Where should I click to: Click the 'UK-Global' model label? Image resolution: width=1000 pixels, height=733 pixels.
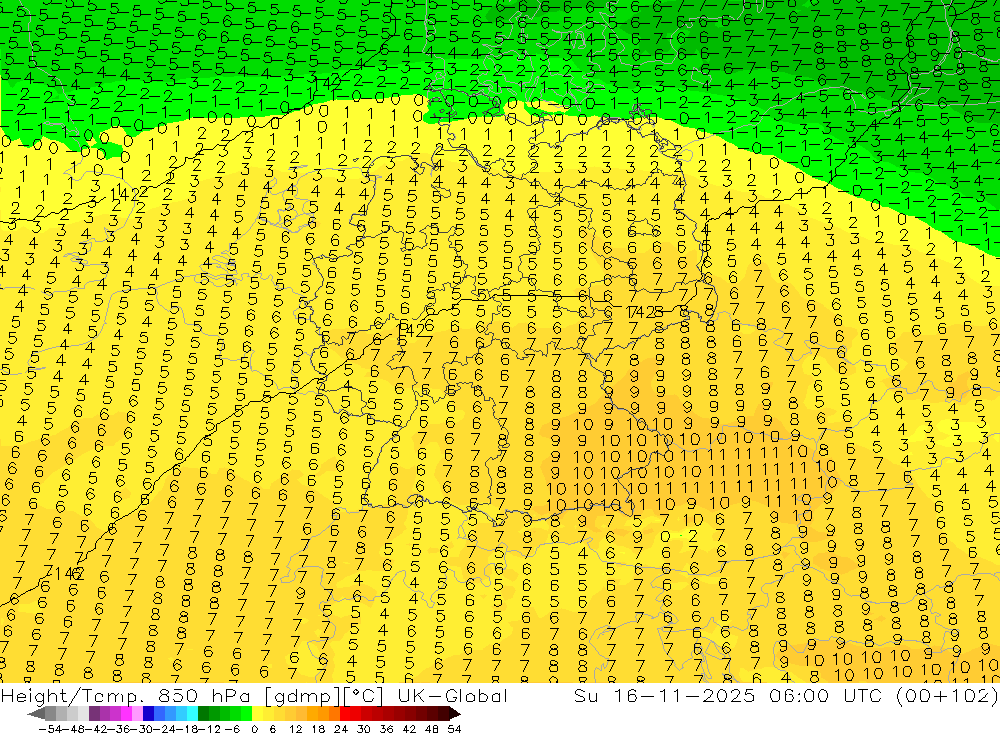452,695
